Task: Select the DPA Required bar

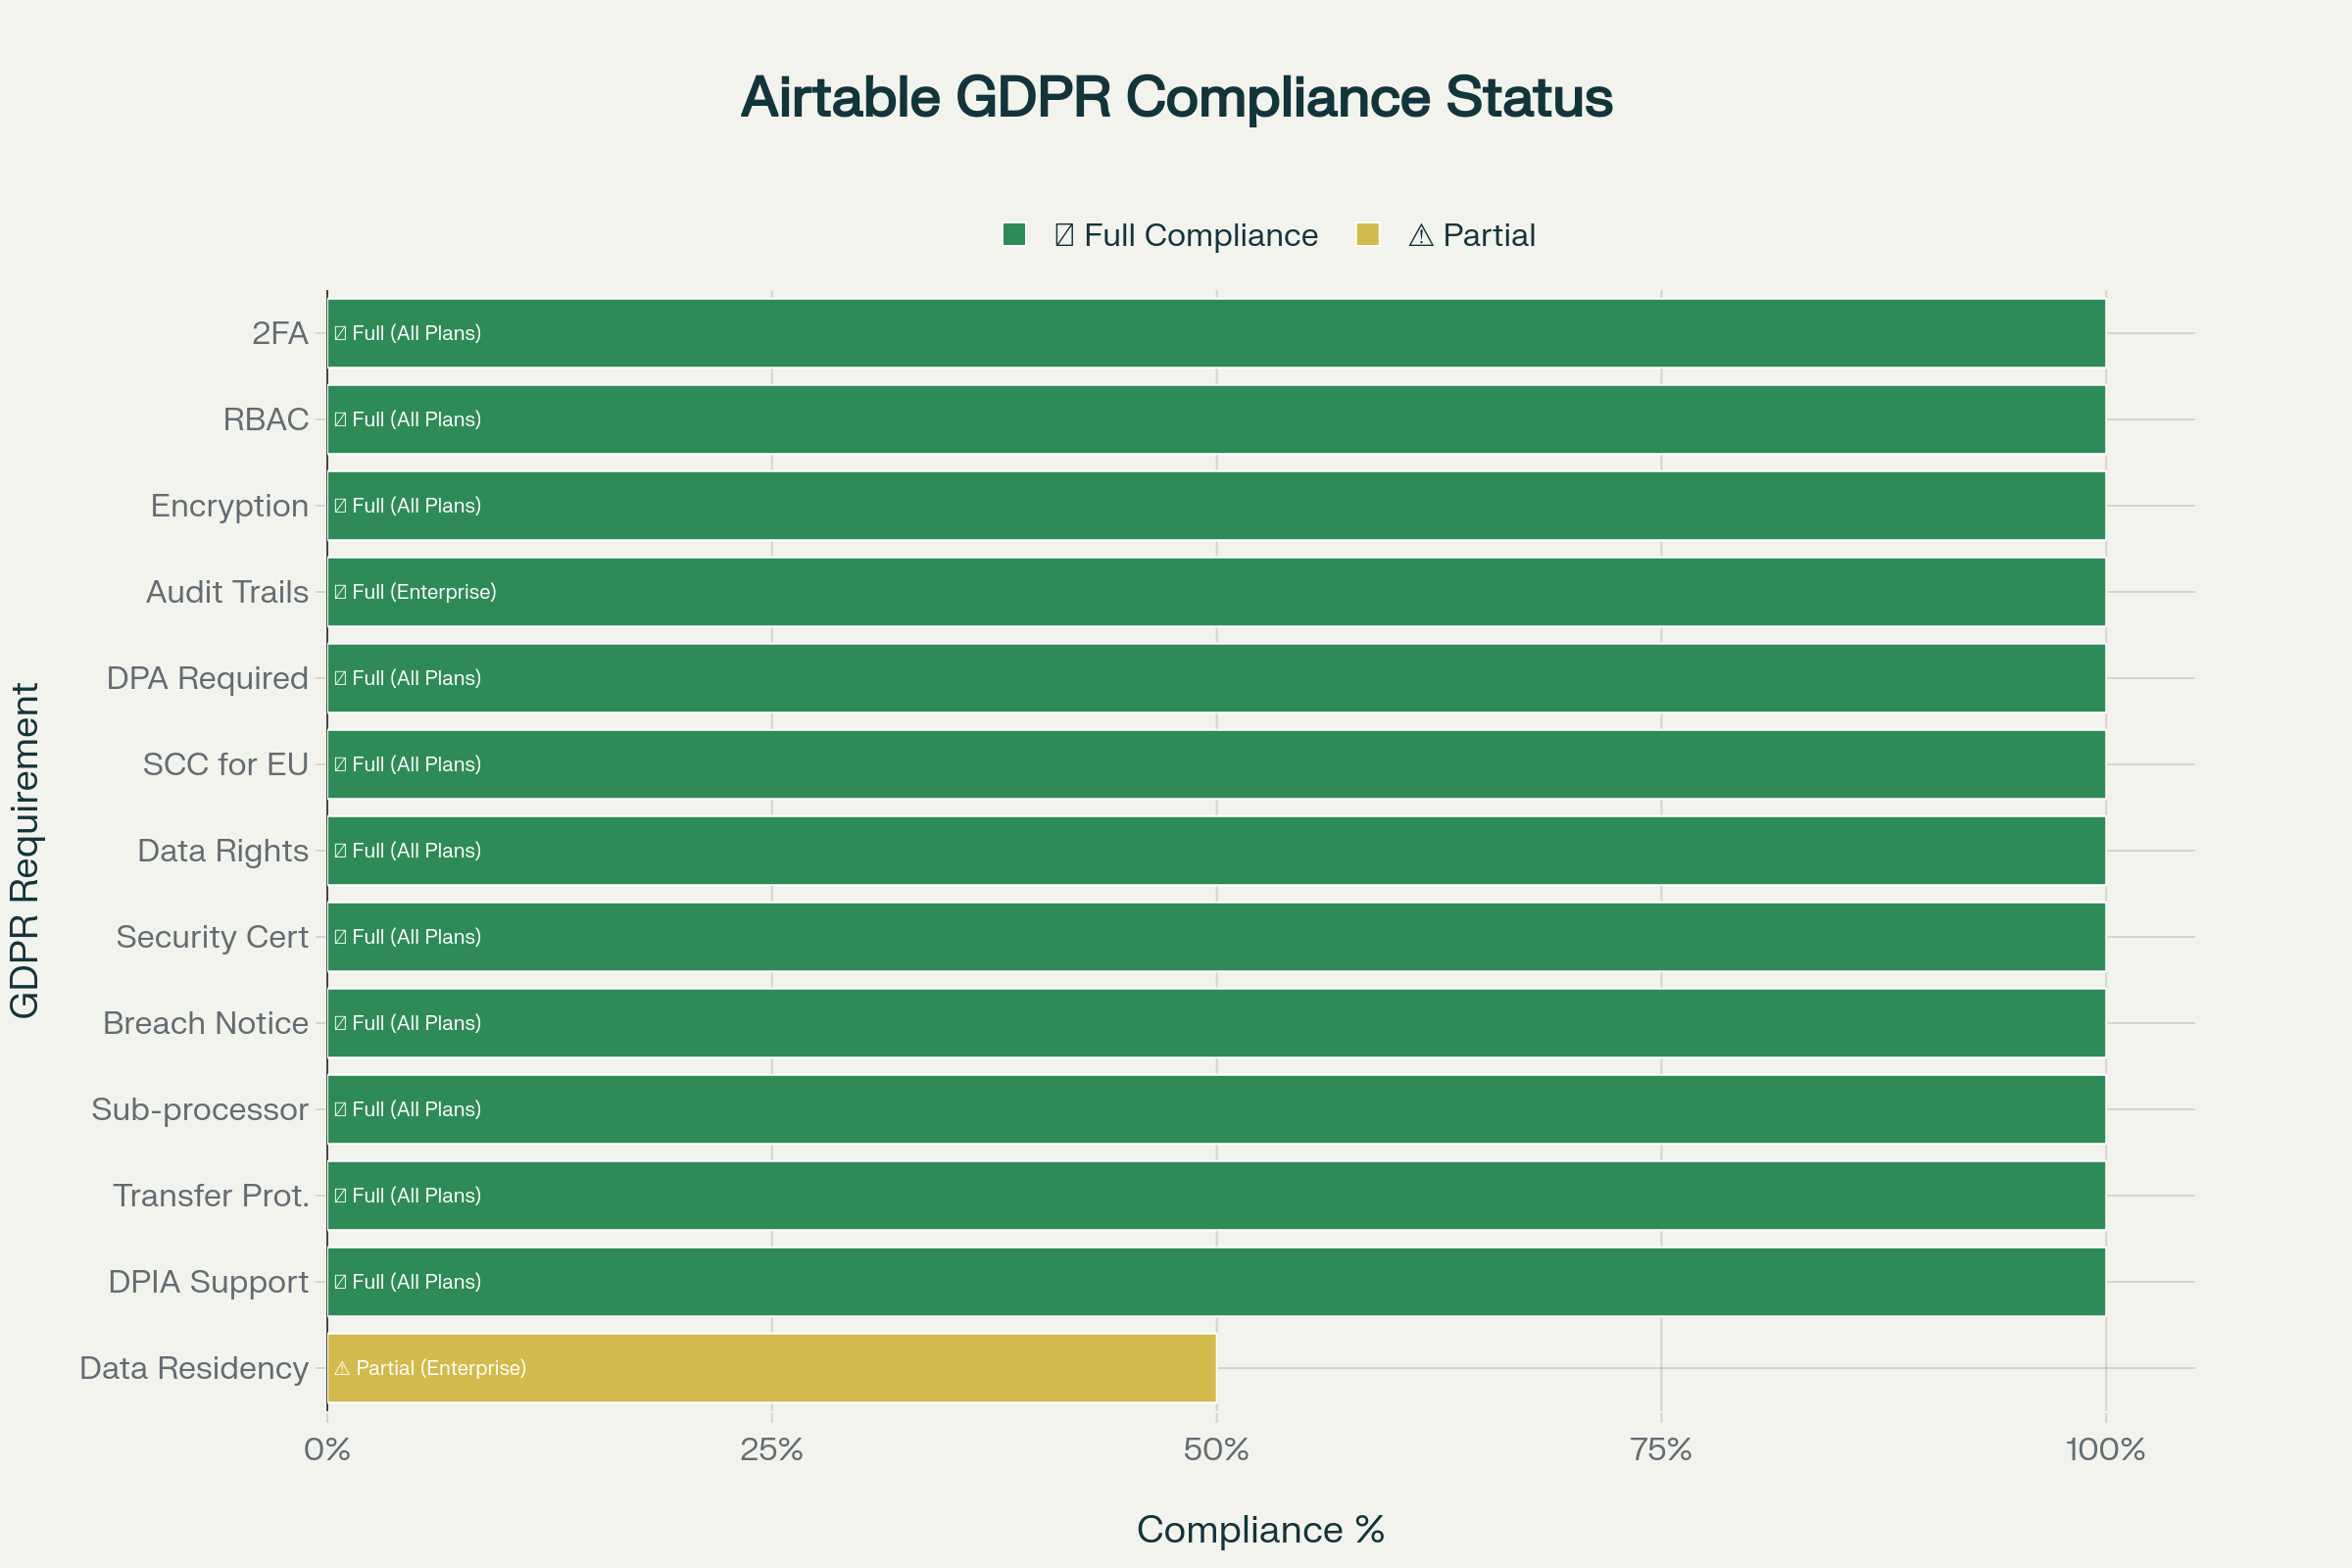Action: coord(1216,678)
